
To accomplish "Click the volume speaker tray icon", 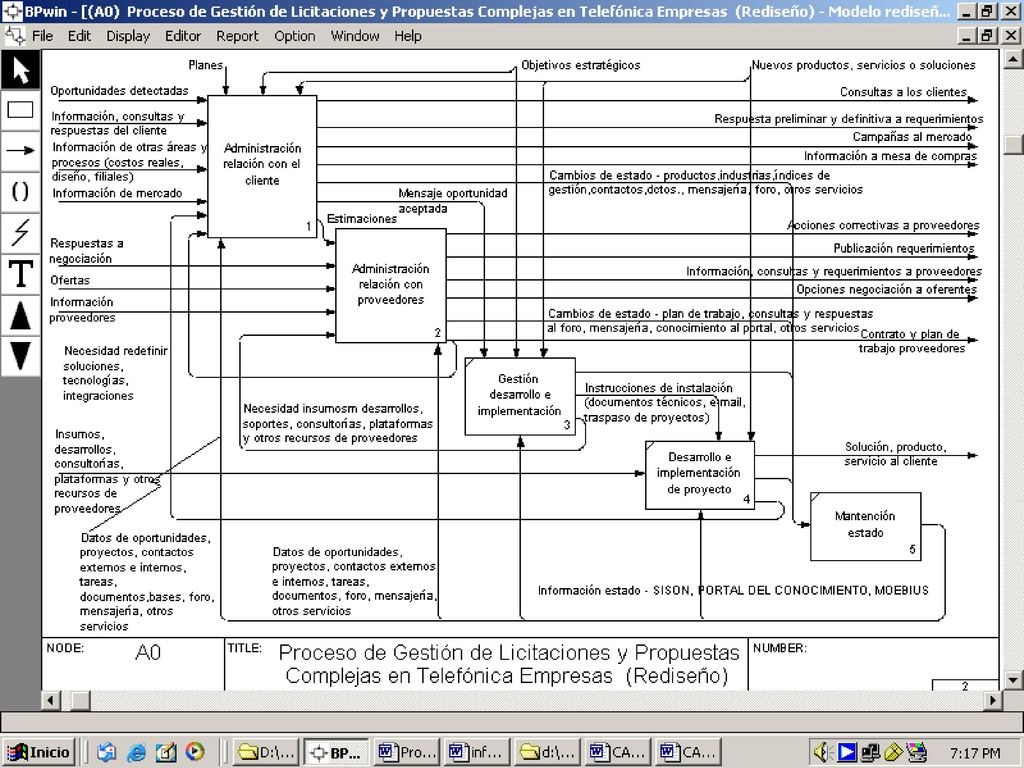I will (822, 752).
